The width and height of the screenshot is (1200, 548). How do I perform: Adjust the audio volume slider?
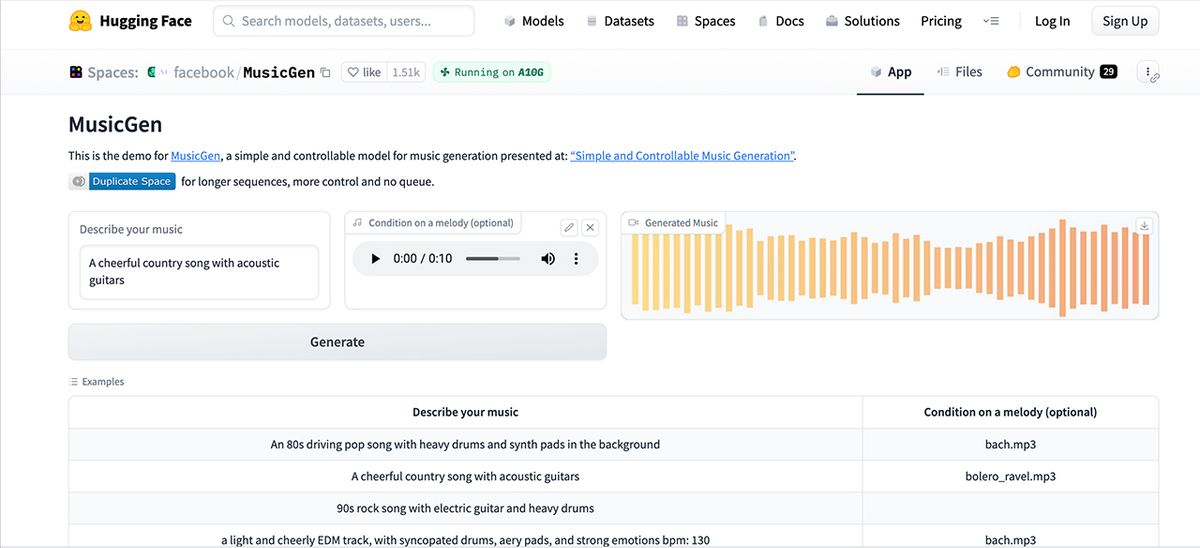493,259
